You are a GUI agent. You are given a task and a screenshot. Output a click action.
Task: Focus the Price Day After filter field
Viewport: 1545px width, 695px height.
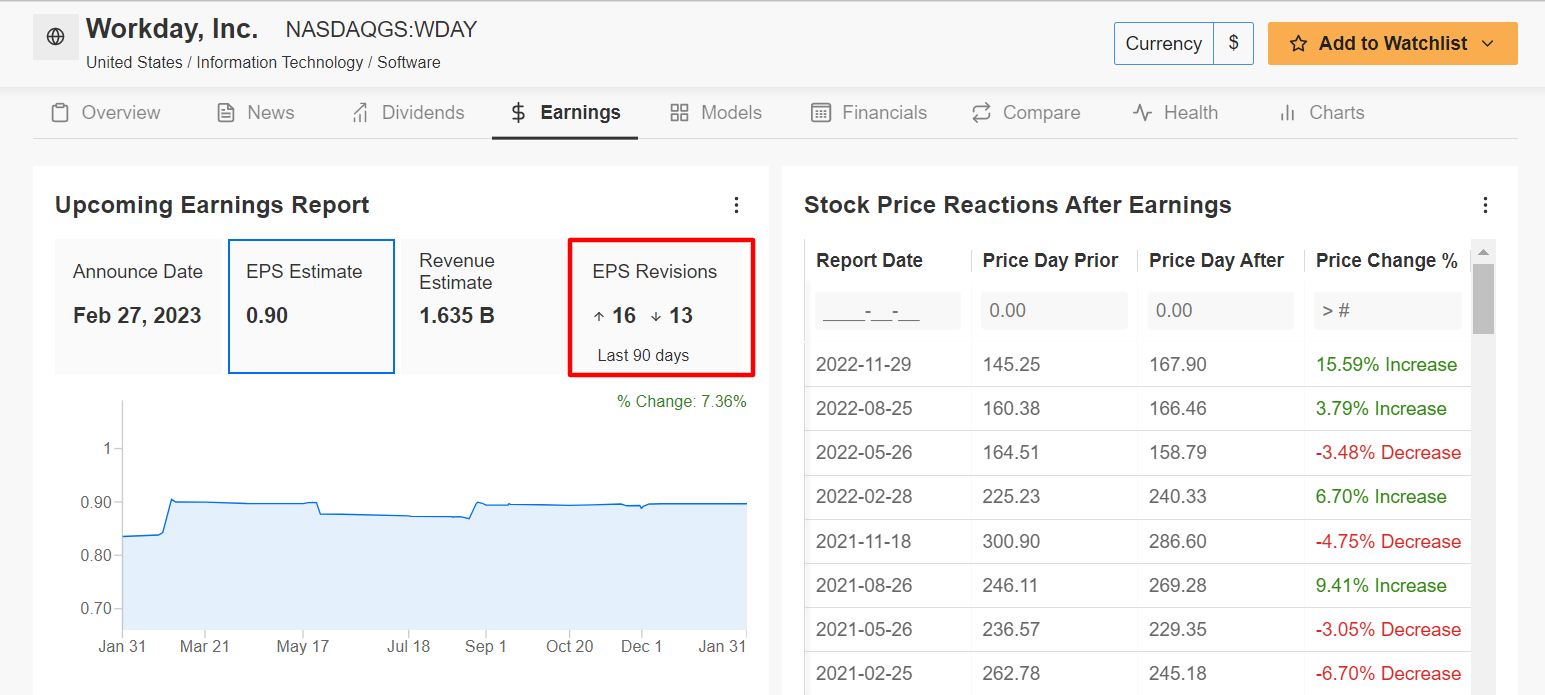(1221, 311)
